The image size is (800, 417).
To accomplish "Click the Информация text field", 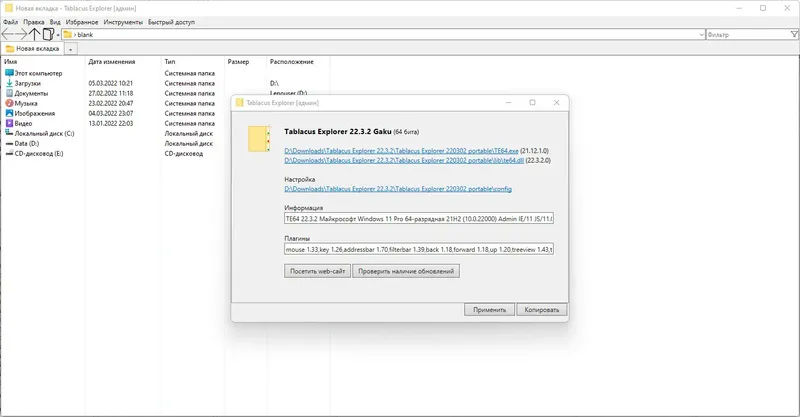I will pos(419,219).
